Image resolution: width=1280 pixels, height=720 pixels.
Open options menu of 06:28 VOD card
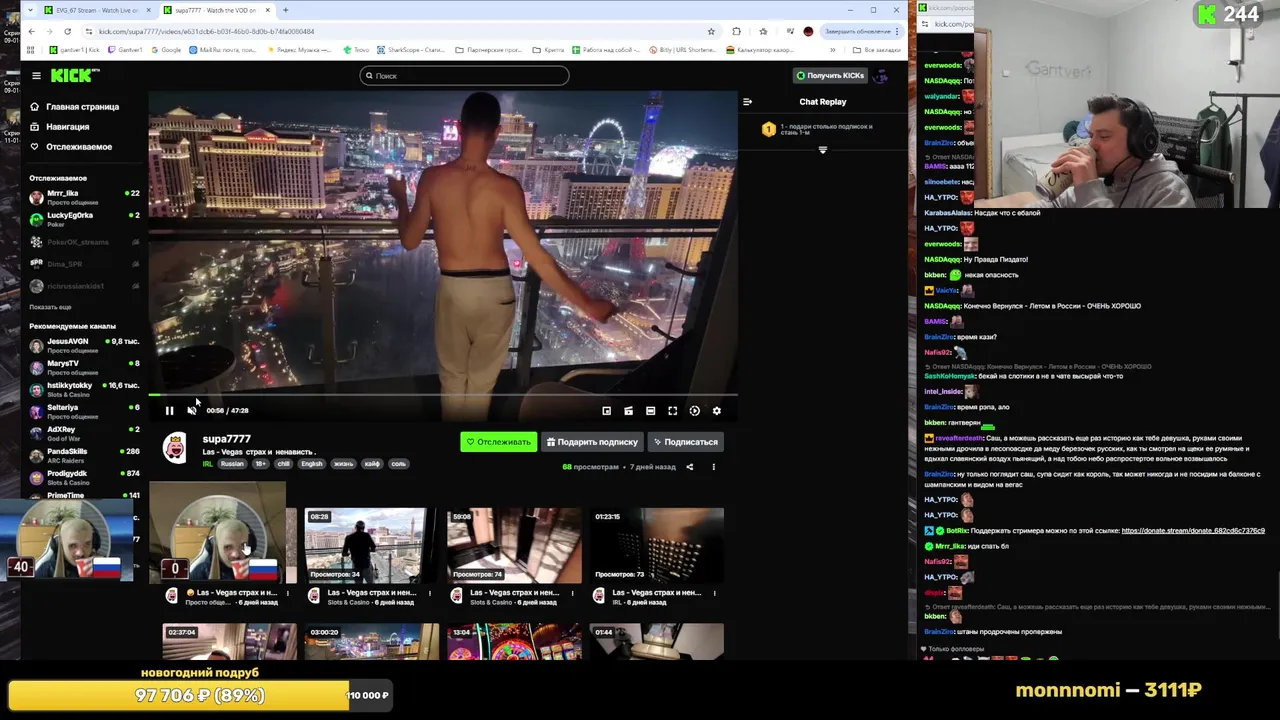click(430, 593)
